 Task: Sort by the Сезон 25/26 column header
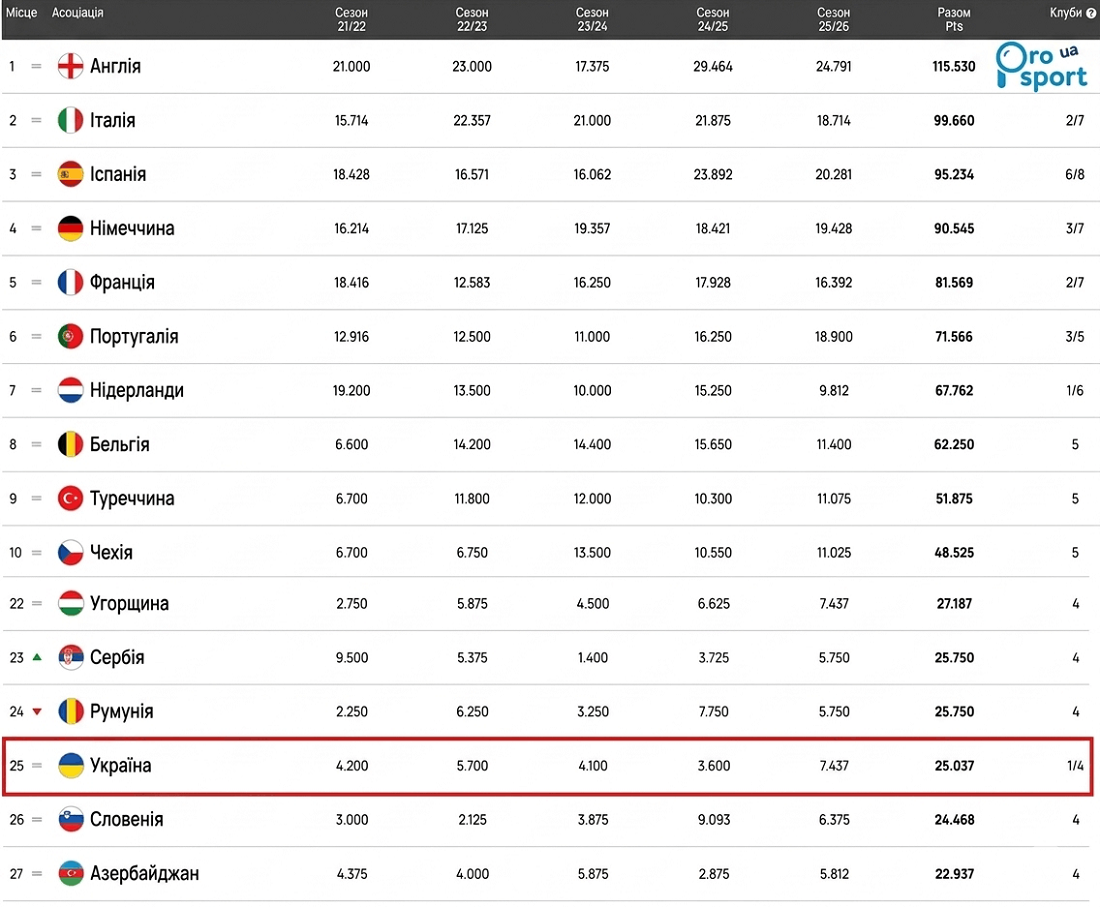point(833,19)
